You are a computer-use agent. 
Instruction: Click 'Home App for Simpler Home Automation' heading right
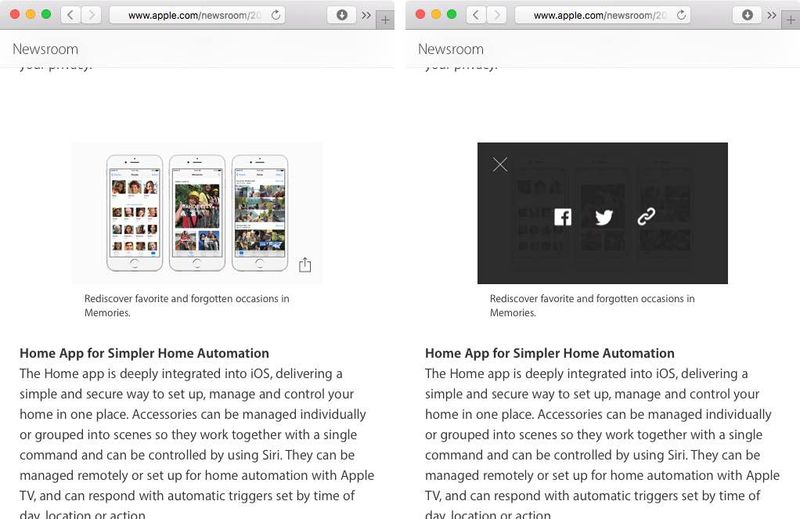coord(550,353)
